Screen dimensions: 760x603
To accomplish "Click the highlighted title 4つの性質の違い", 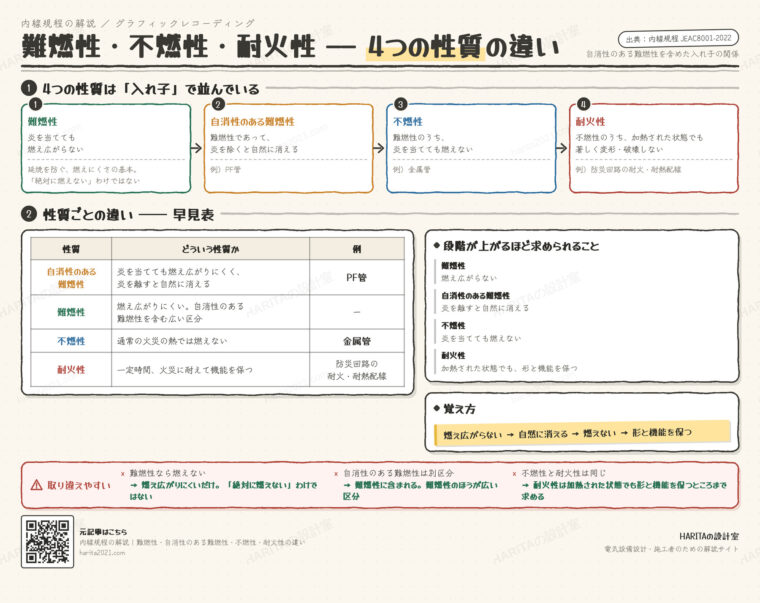I will coord(463,47).
